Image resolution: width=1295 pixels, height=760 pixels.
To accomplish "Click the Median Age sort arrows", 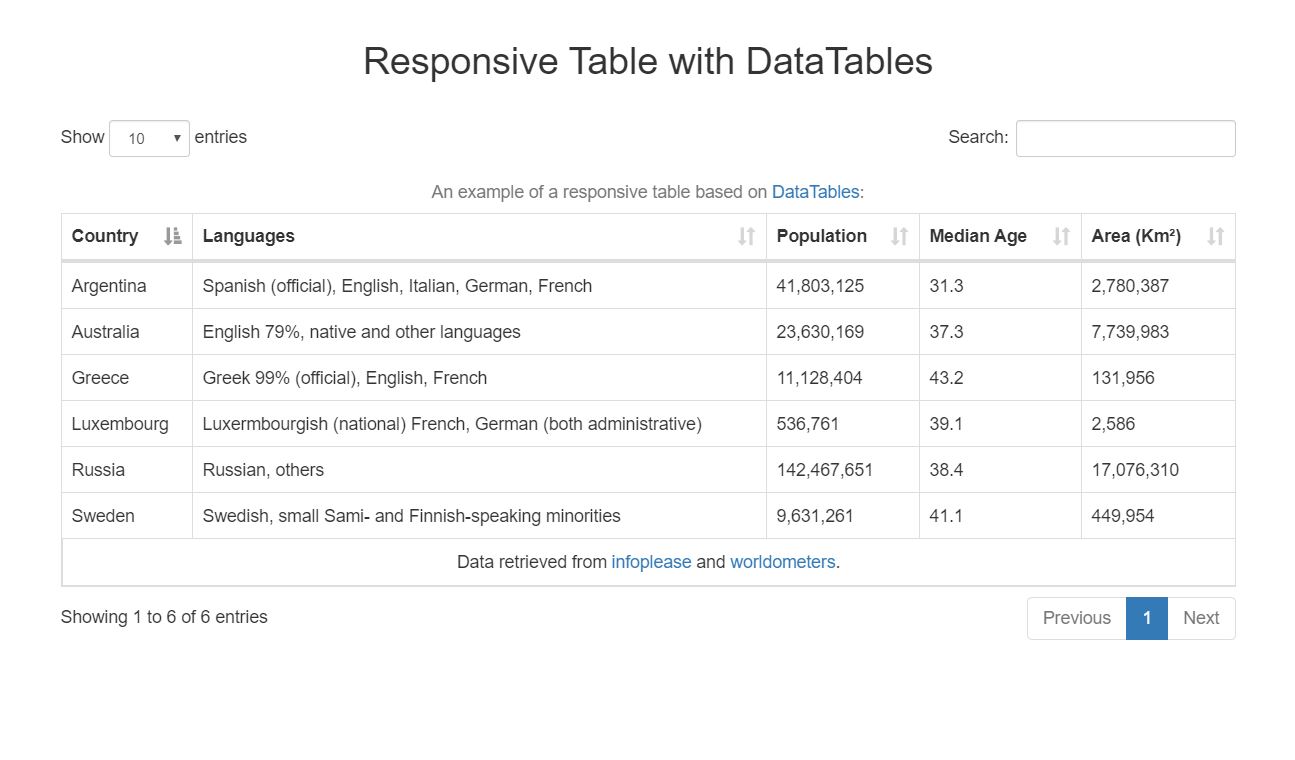I will [1061, 236].
